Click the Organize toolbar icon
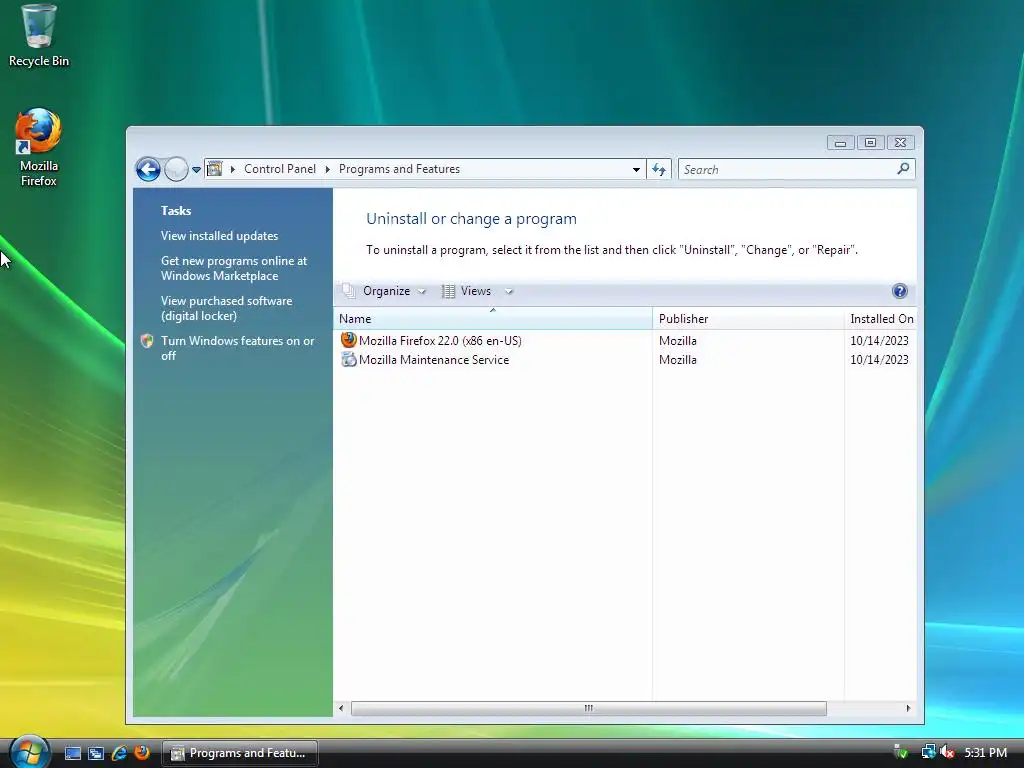 coord(349,291)
